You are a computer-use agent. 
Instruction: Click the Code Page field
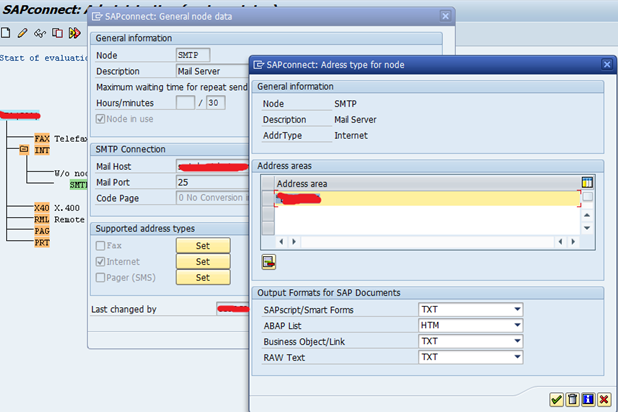[x=212, y=198]
